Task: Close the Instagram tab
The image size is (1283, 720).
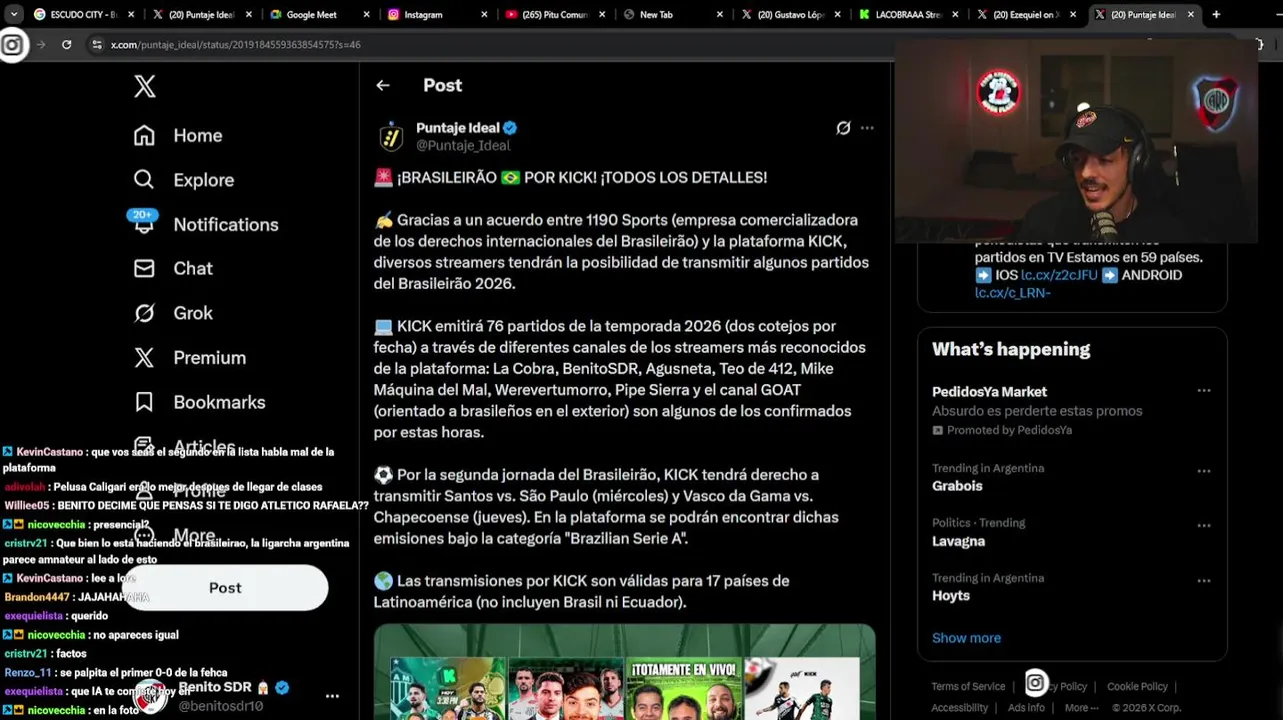Action: tap(484, 15)
